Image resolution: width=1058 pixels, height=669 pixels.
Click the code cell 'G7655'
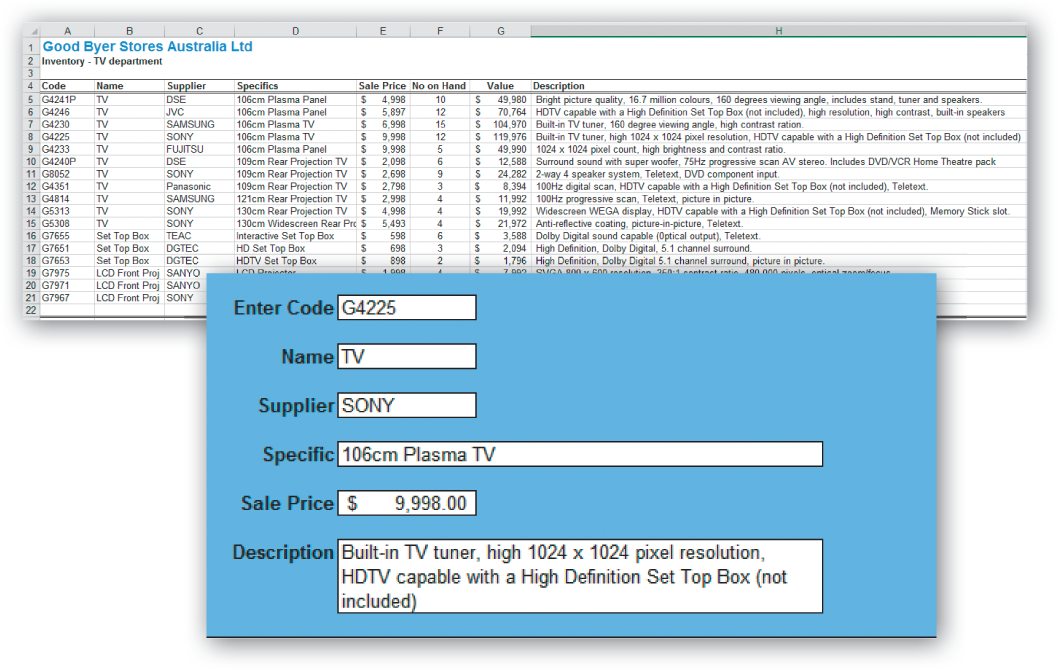click(67, 236)
